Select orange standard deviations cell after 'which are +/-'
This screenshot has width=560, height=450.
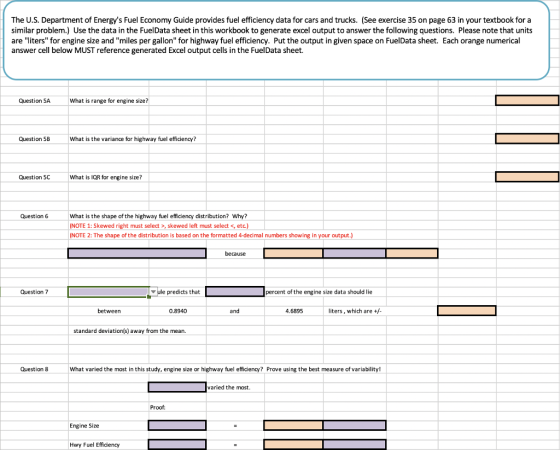click(x=467, y=311)
